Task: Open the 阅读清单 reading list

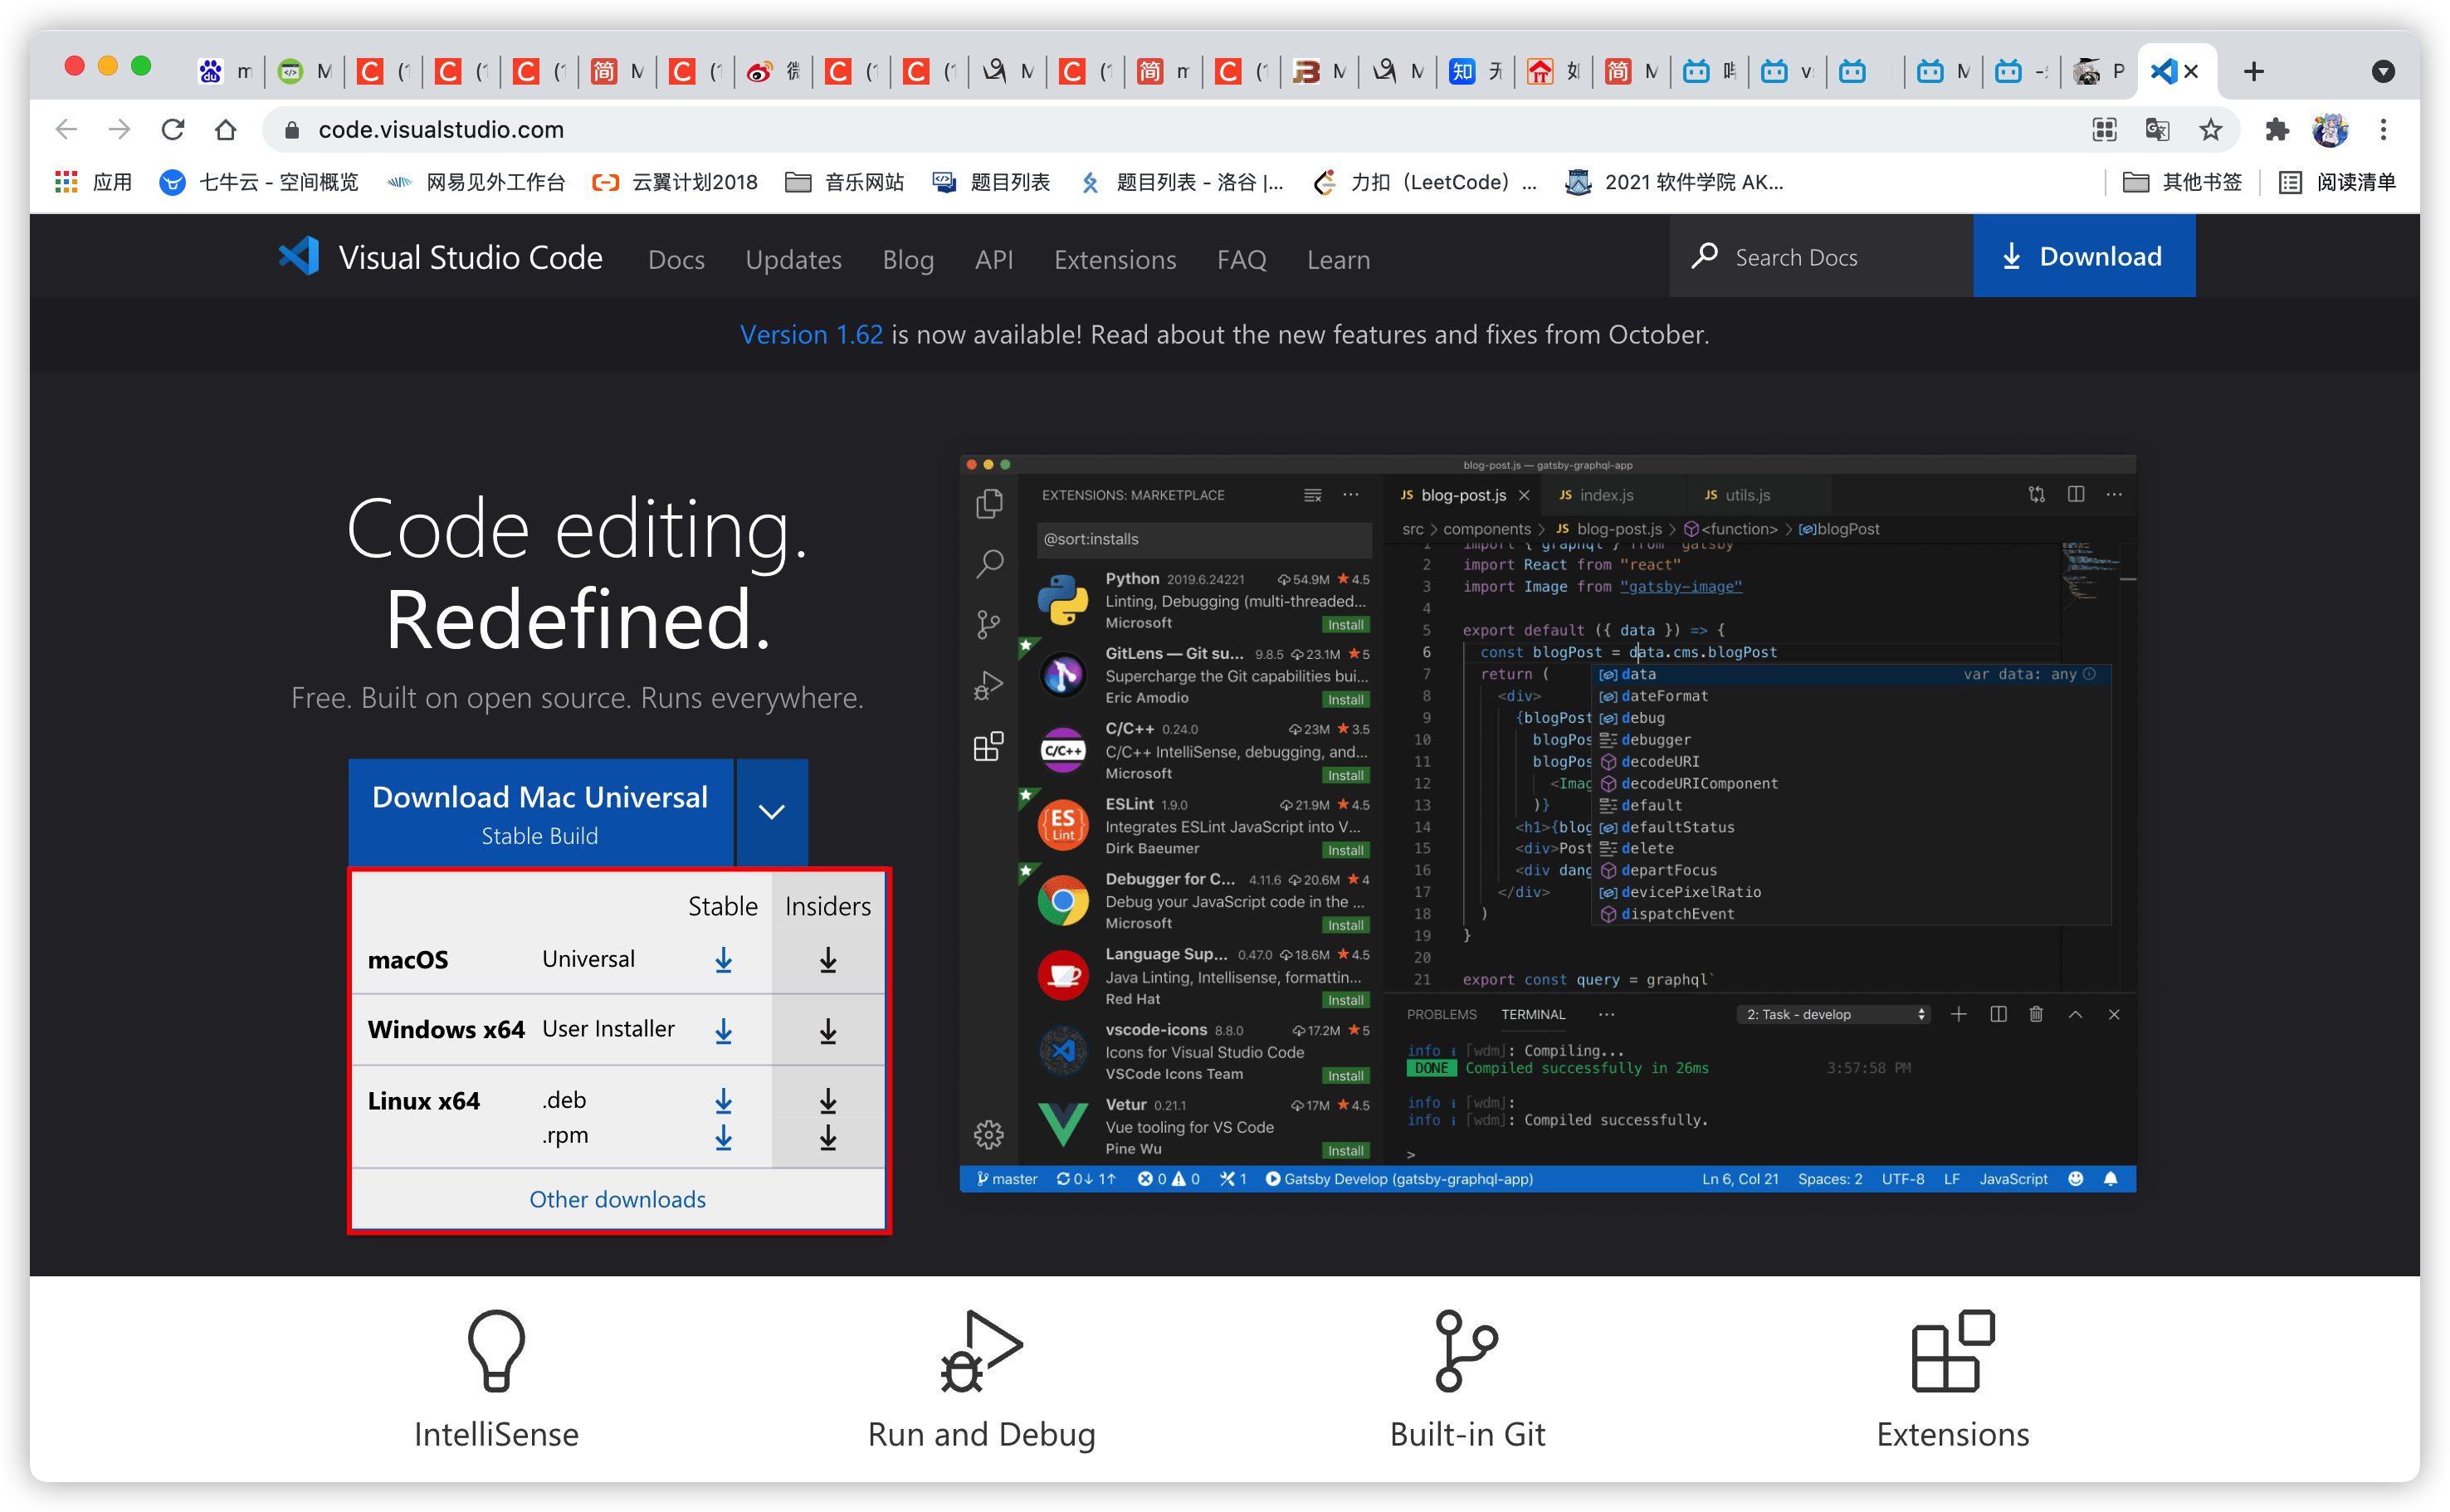Action: click(2338, 182)
